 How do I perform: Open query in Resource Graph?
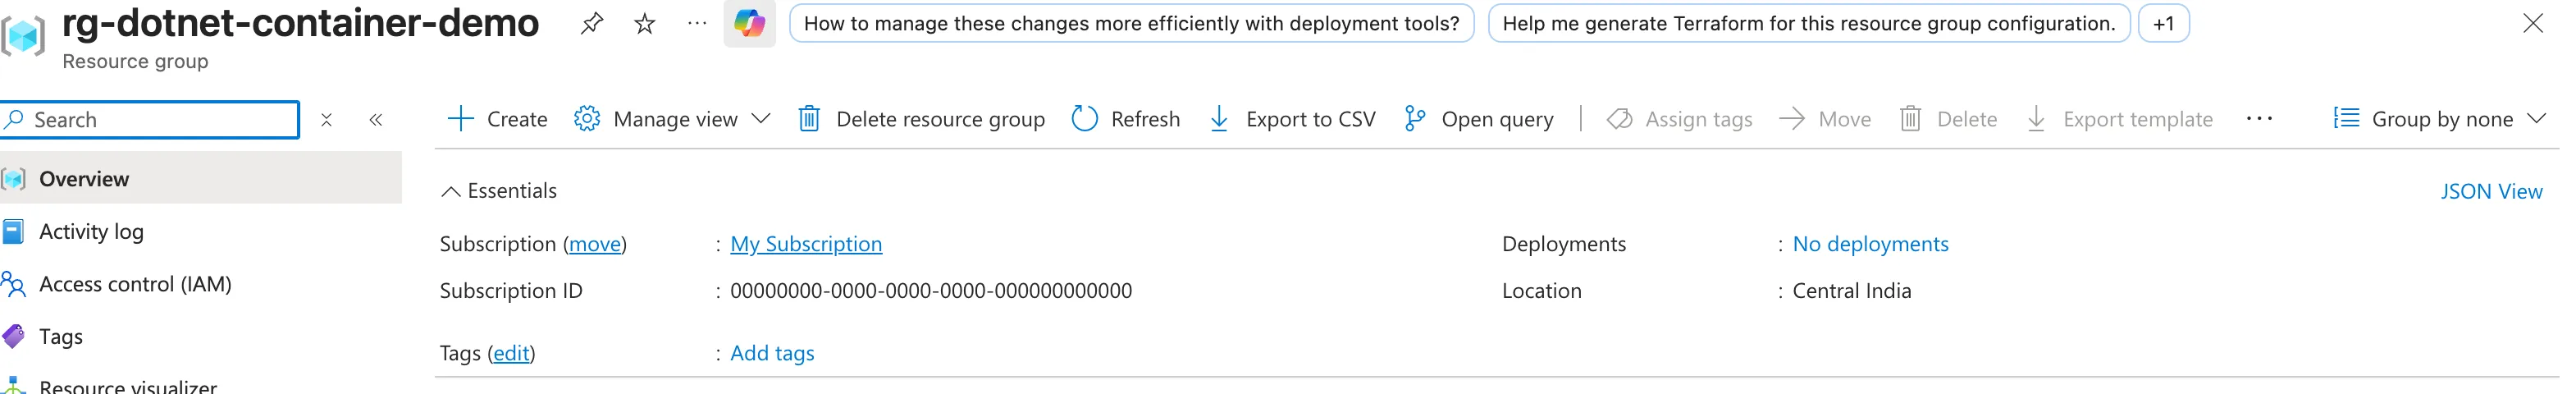click(1478, 119)
